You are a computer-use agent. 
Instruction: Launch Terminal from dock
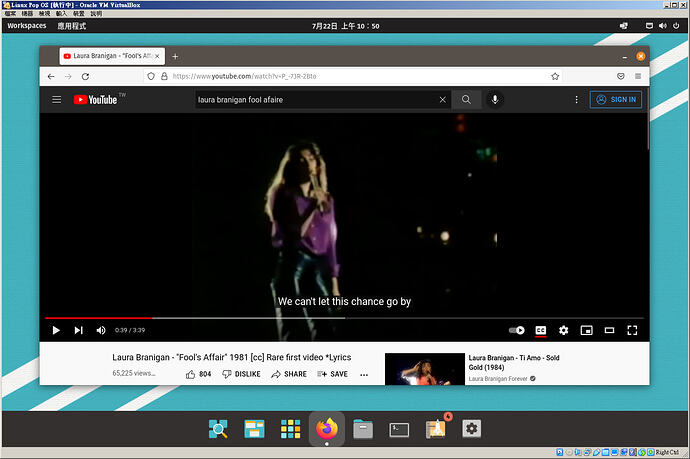[x=399, y=429]
